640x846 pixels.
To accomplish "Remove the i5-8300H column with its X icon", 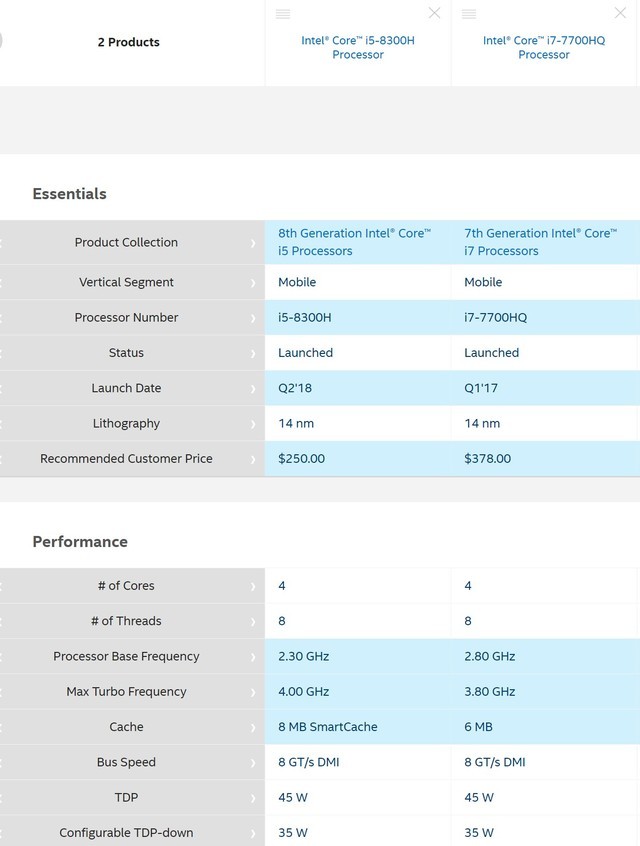I will pos(434,13).
